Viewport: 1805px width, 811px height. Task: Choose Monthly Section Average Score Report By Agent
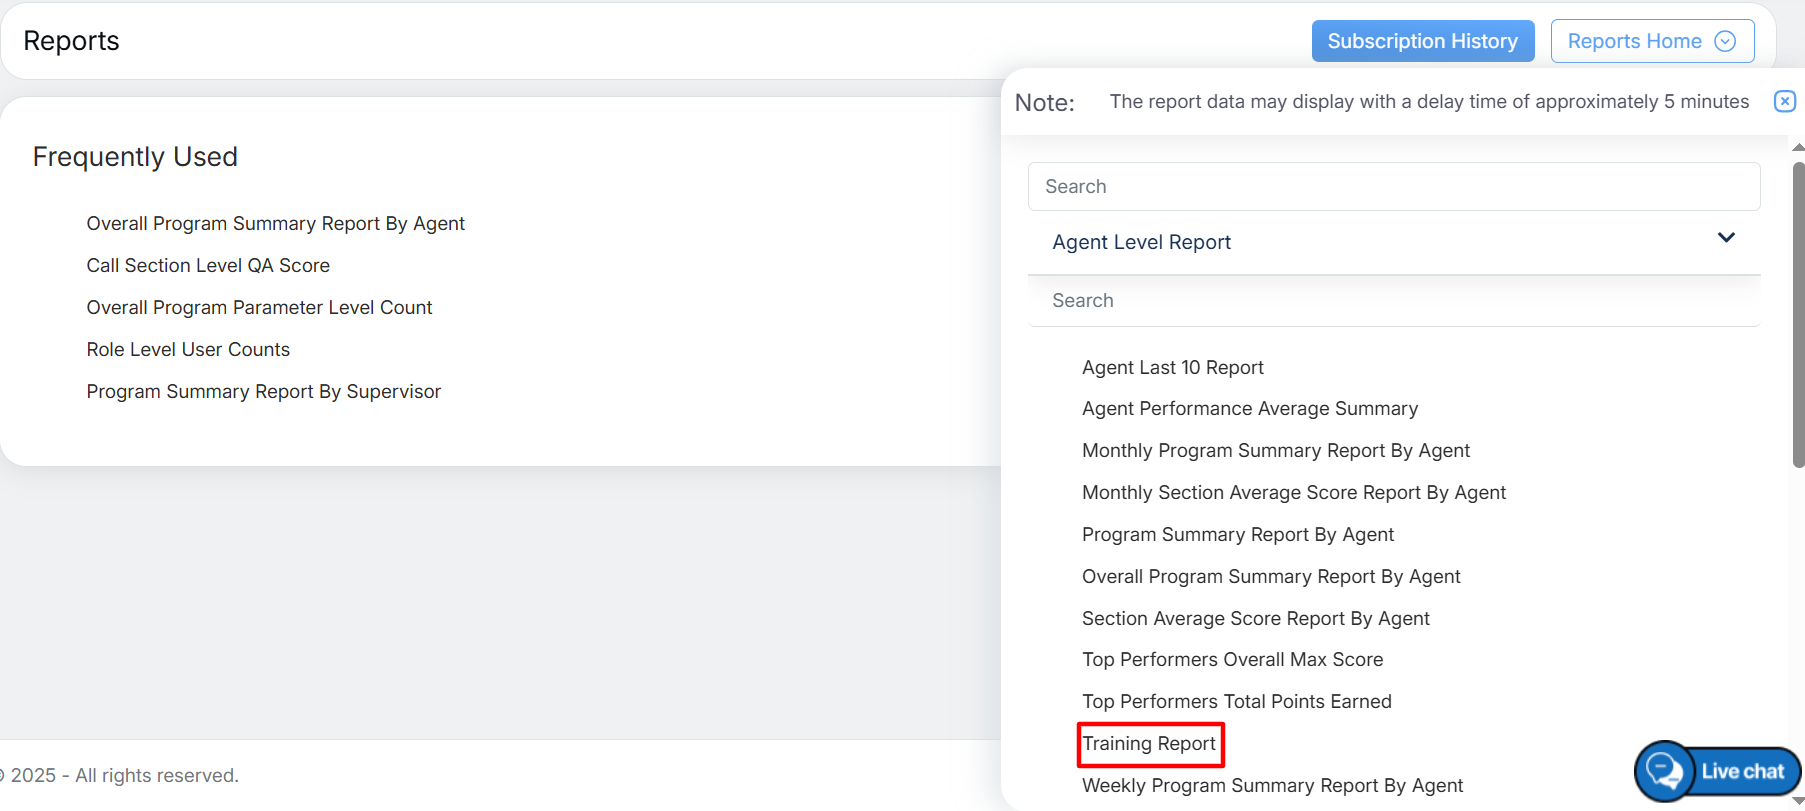(x=1293, y=493)
